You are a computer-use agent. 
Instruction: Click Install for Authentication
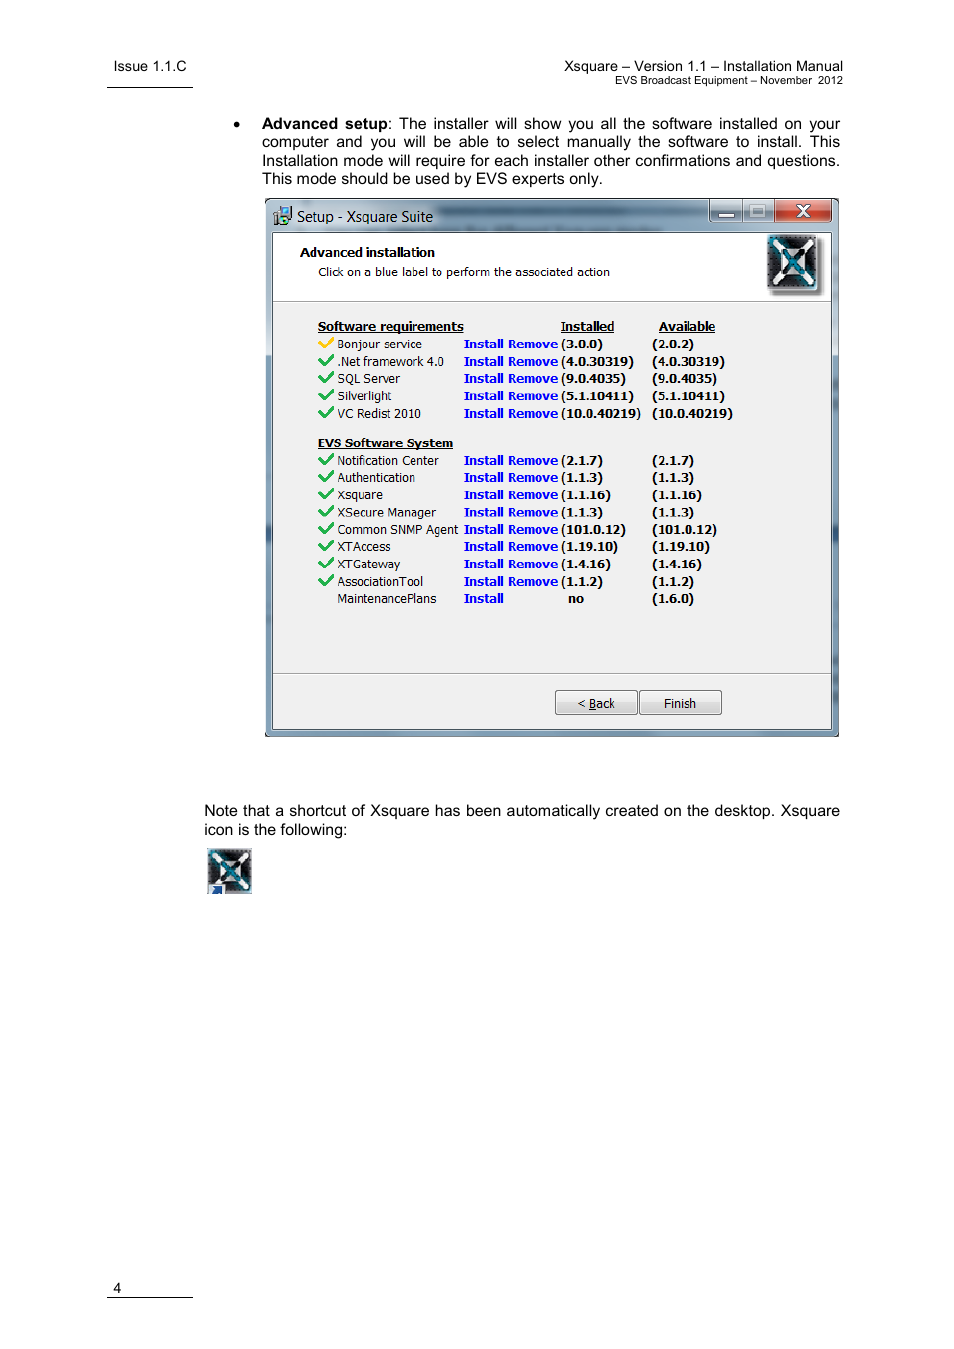(x=484, y=478)
